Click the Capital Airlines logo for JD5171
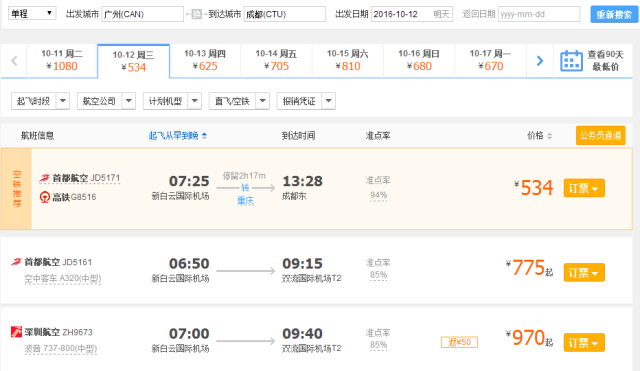 (x=44, y=178)
